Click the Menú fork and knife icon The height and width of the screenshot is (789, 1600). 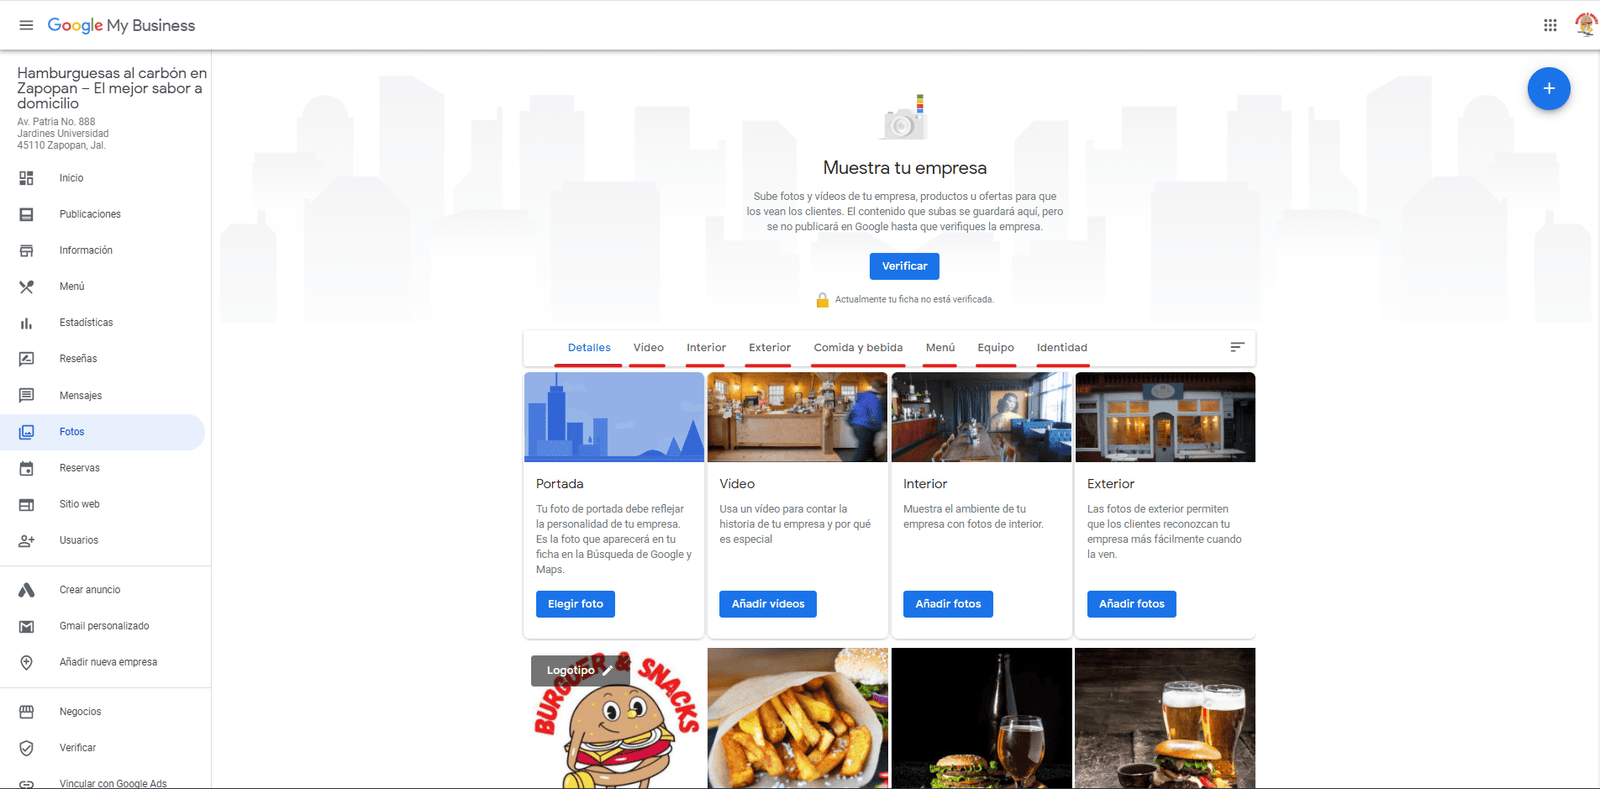tap(26, 287)
